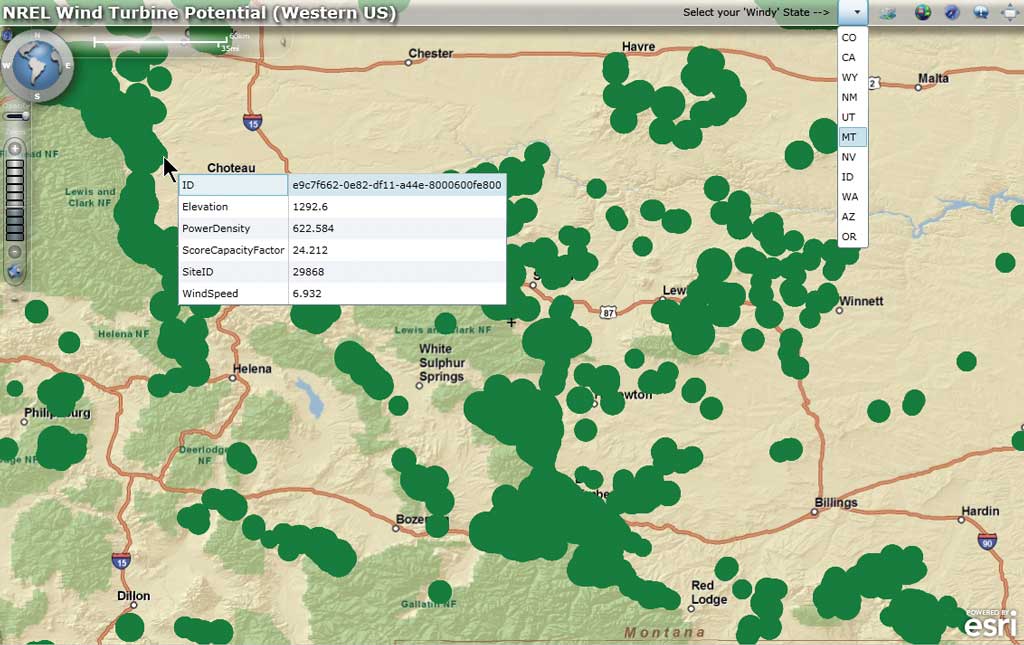This screenshot has width=1024, height=645.
Task: Click the US 87 highway shield
Action: 608,313
